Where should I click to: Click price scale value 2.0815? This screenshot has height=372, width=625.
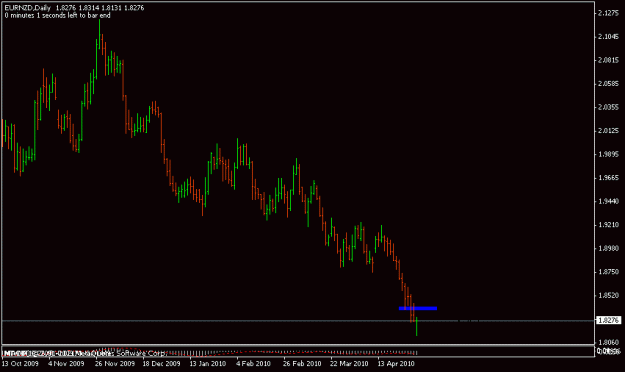point(608,60)
